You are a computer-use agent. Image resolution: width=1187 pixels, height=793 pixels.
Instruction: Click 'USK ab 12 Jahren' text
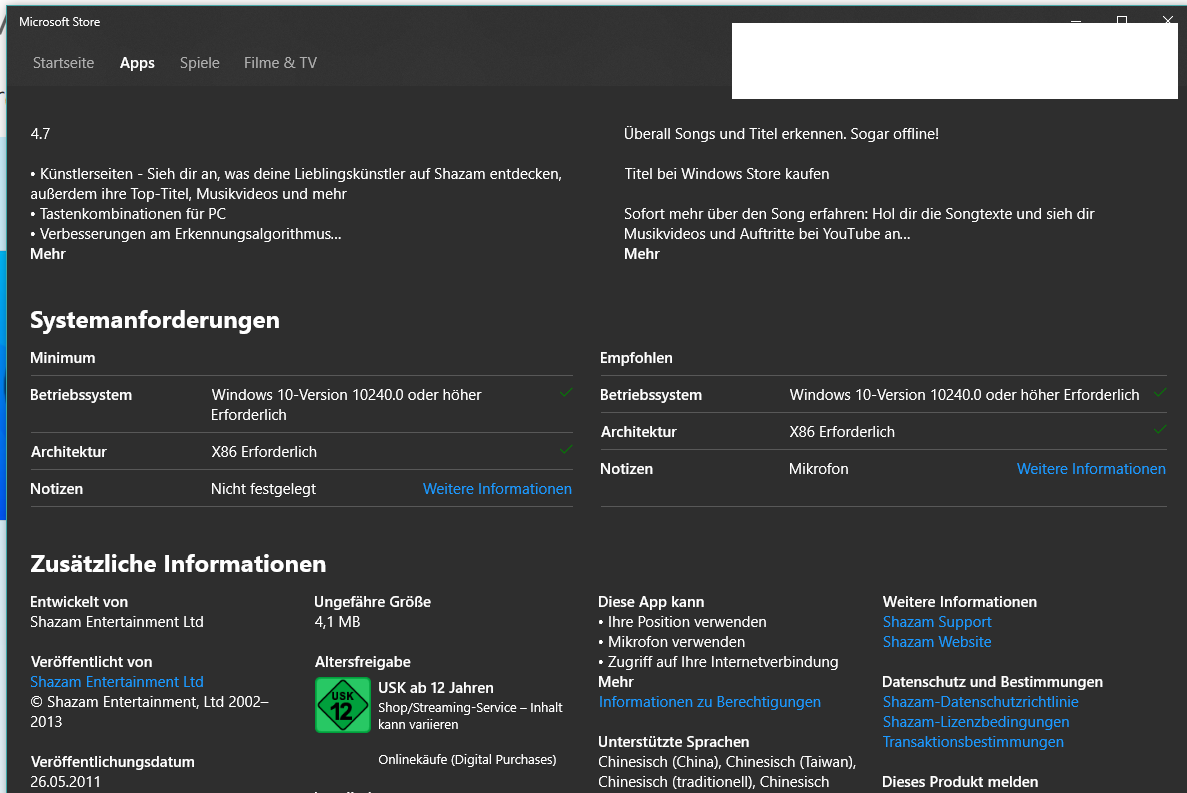(436, 688)
